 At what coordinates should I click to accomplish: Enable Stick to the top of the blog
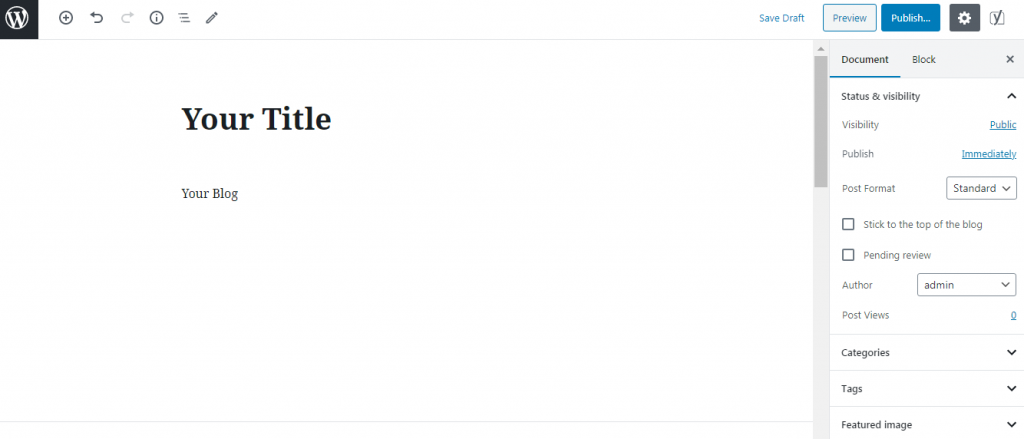[x=849, y=225]
